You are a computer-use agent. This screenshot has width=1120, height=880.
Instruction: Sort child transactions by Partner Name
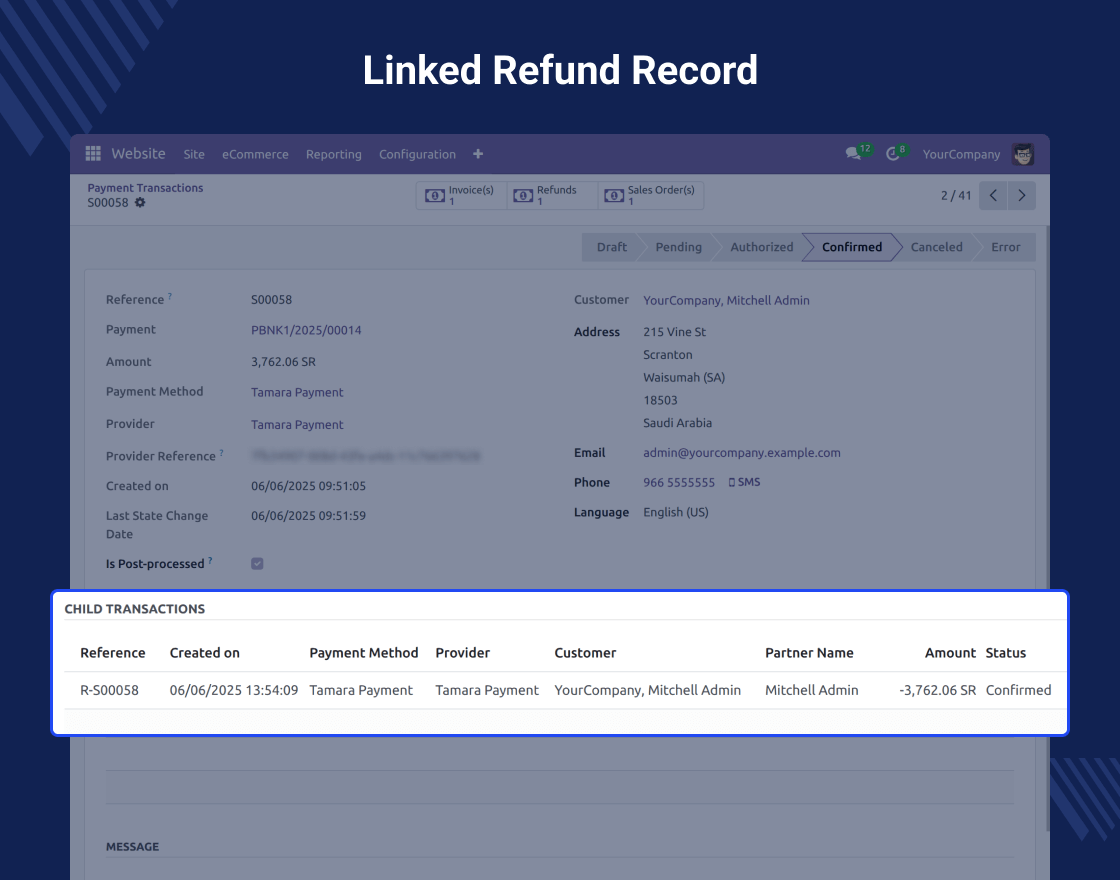(x=809, y=653)
